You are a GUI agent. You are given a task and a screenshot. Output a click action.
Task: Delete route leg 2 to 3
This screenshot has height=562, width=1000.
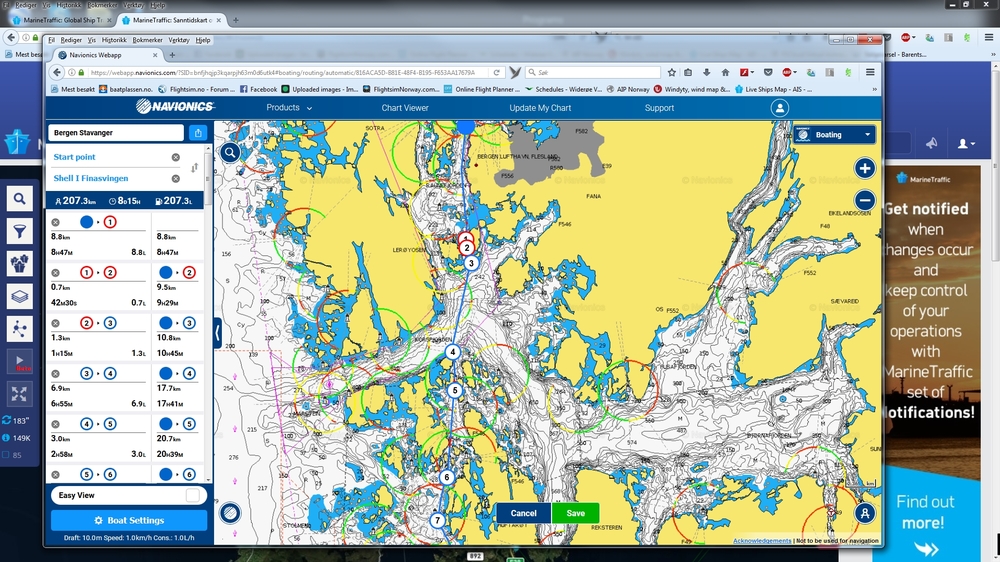pyautogui.click(x=55, y=323)
